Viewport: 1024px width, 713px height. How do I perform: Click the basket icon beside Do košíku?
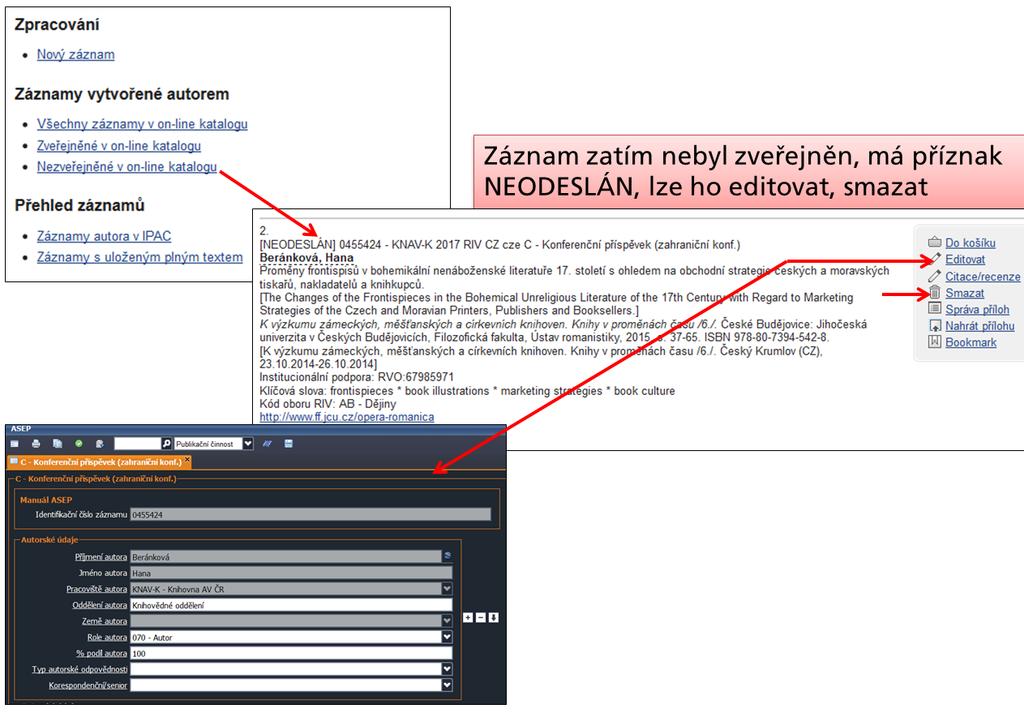pos(935,242)
